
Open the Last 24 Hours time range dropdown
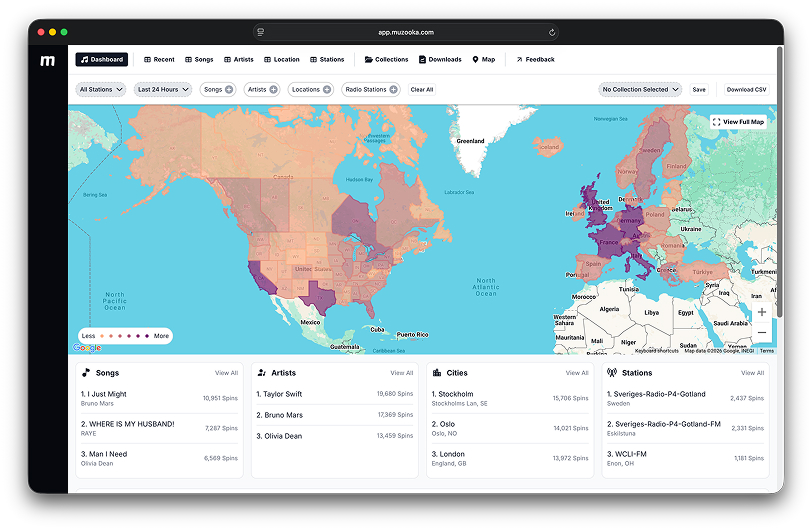point(163,90)
